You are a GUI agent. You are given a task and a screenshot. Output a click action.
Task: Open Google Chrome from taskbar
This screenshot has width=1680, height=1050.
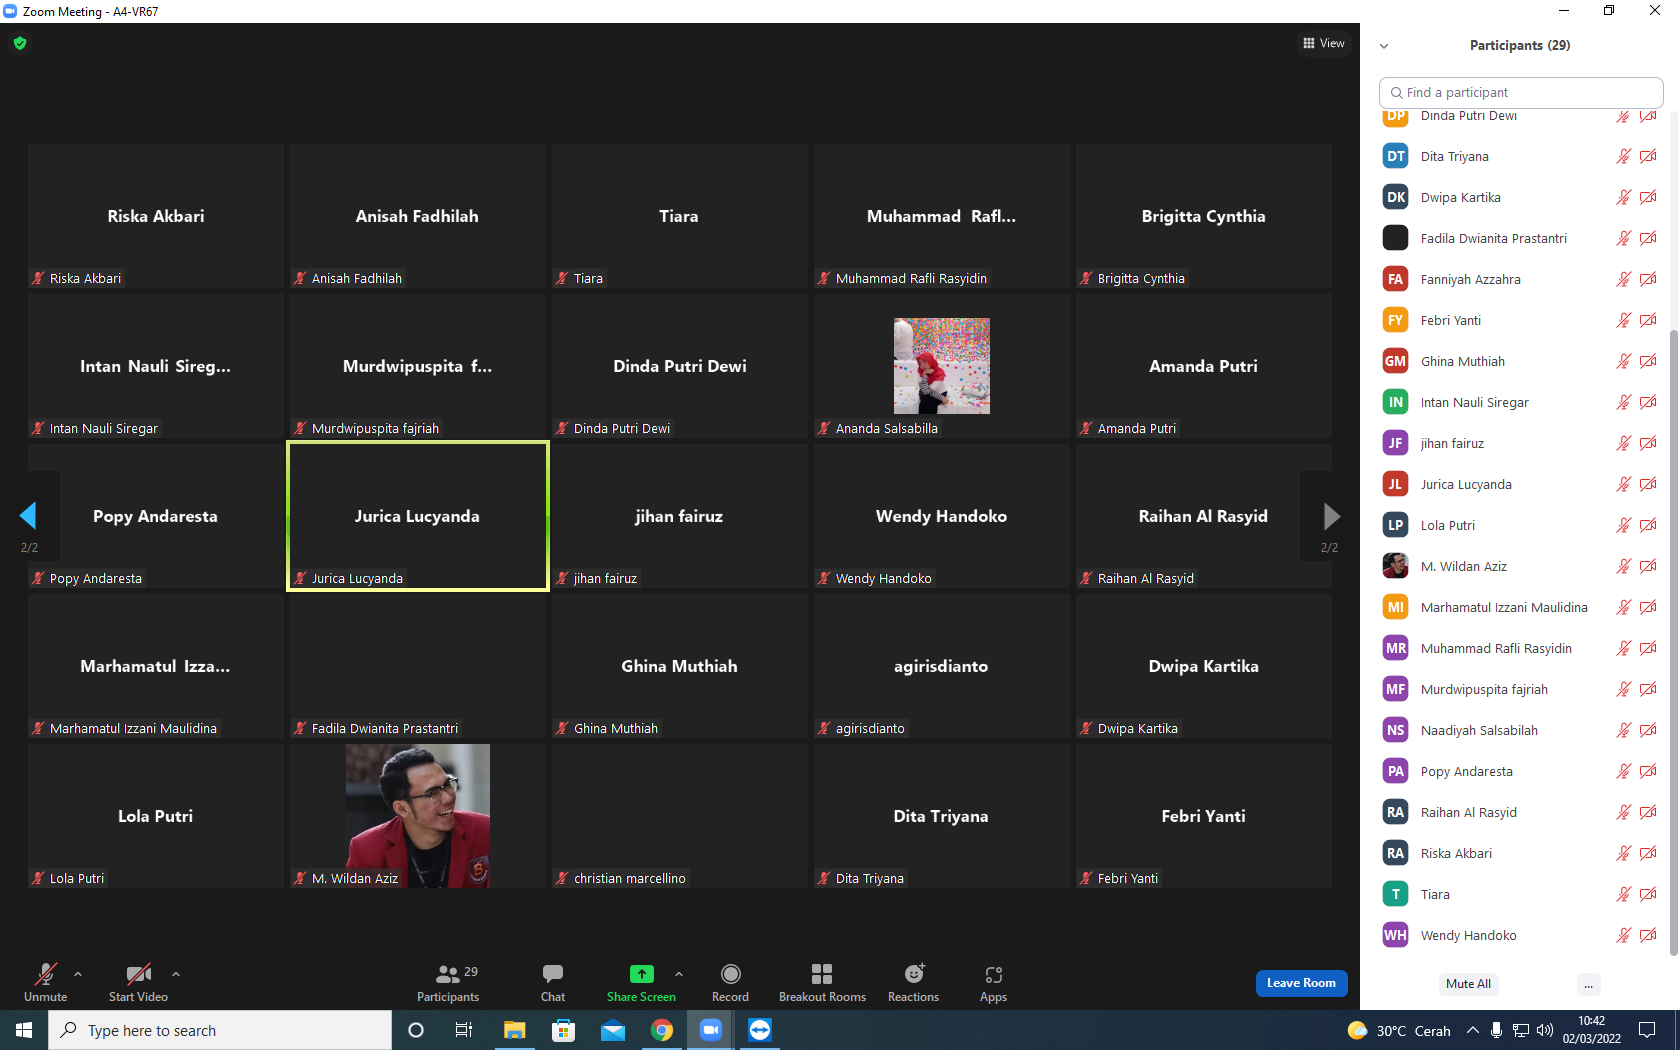(x=661, y=1030)
